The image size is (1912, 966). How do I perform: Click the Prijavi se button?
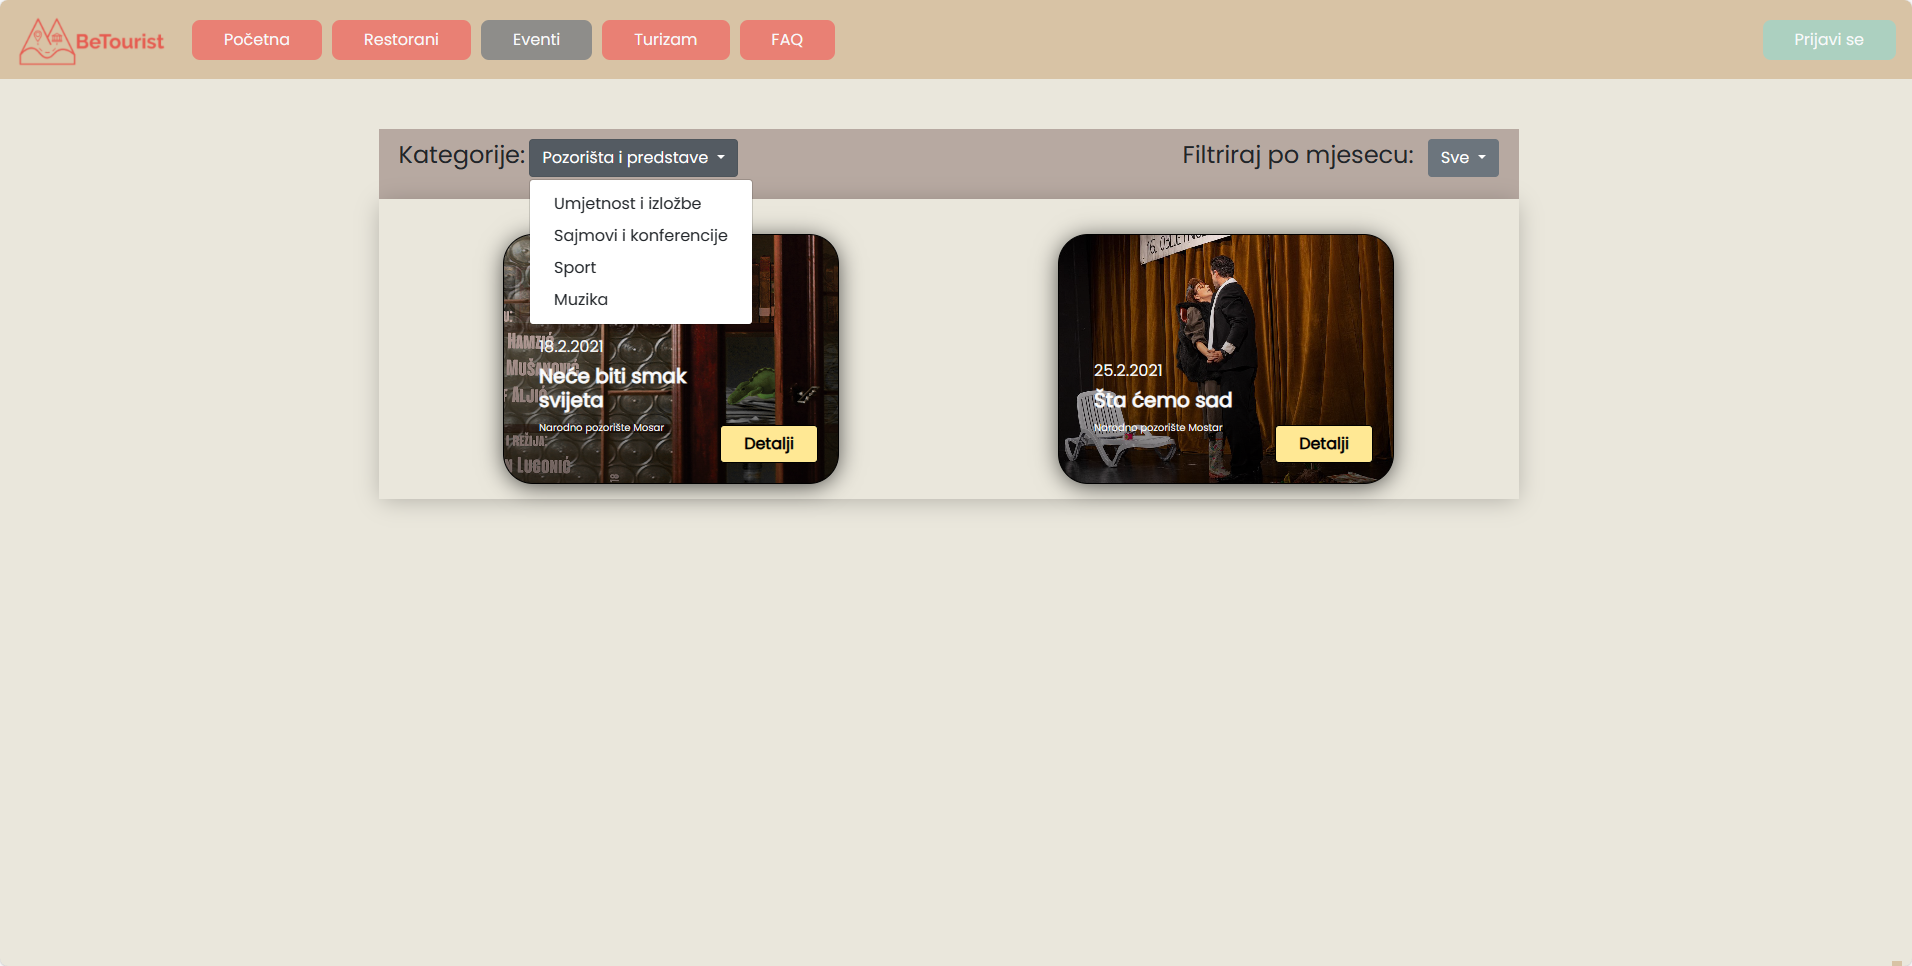pos(1828,40)
